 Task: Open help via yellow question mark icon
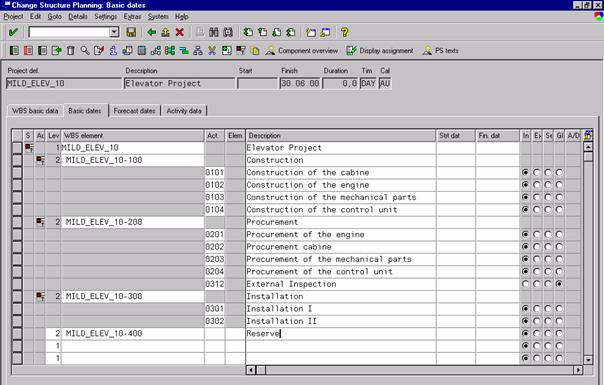[345, 32]
